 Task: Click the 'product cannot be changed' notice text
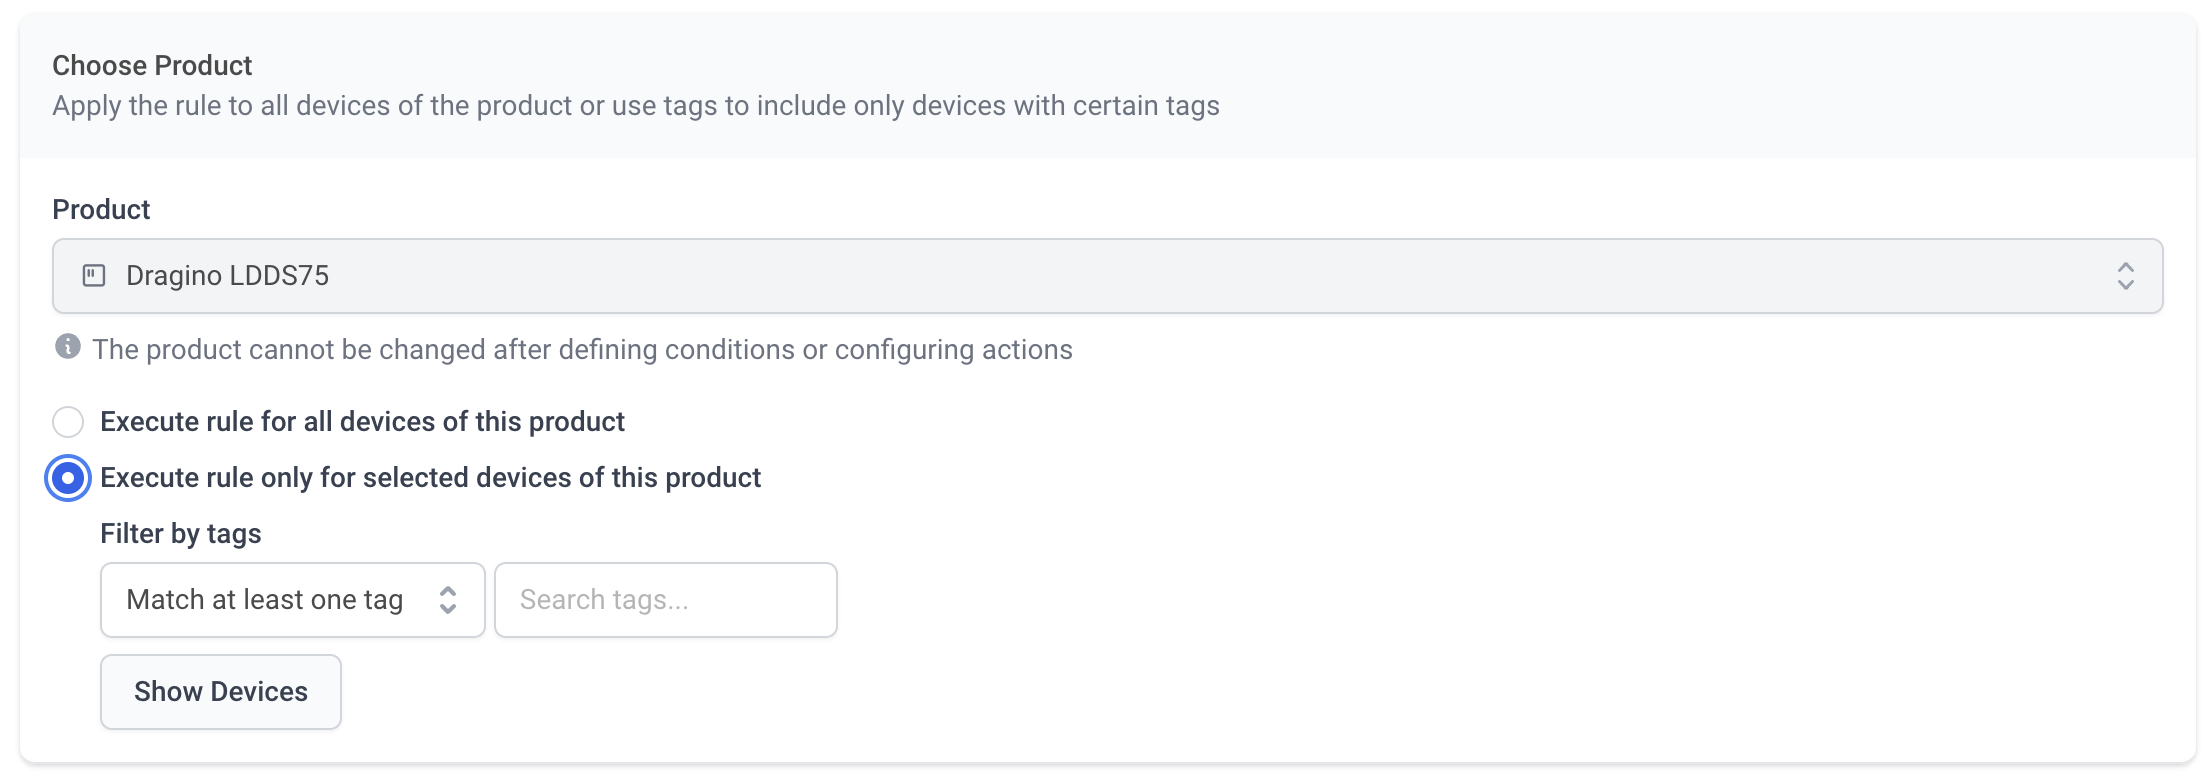tap(582, 350)
